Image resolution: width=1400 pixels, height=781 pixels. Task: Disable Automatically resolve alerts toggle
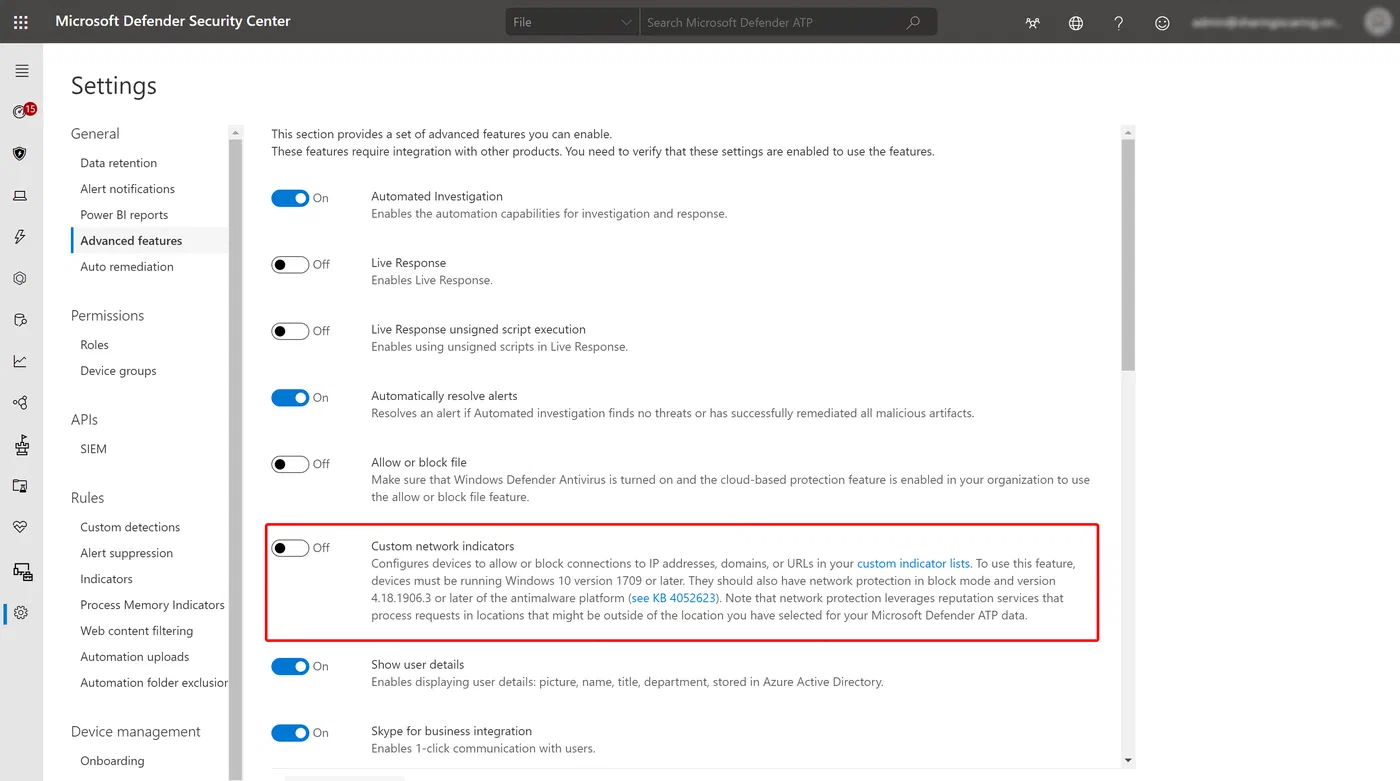(x=290, y=398)
